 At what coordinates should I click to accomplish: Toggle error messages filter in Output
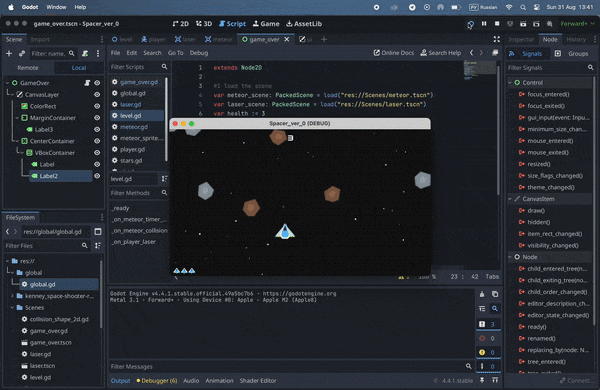point(488,338)
